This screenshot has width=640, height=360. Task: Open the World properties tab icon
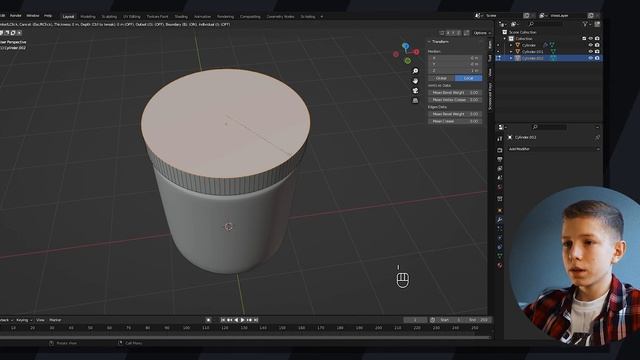(500, 187)
